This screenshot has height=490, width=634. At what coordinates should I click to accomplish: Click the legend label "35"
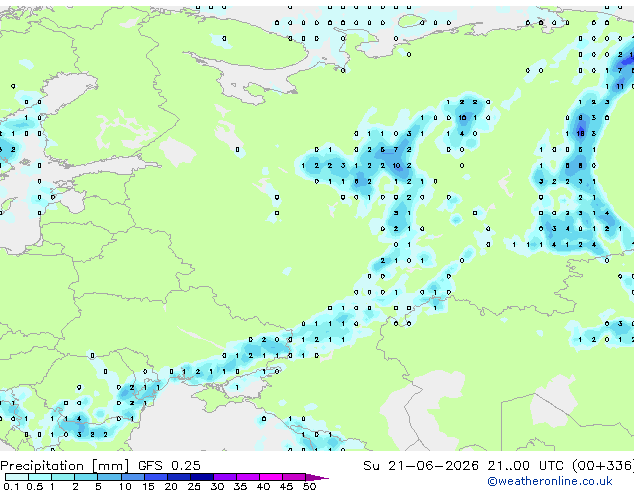(x=240, y=486)
